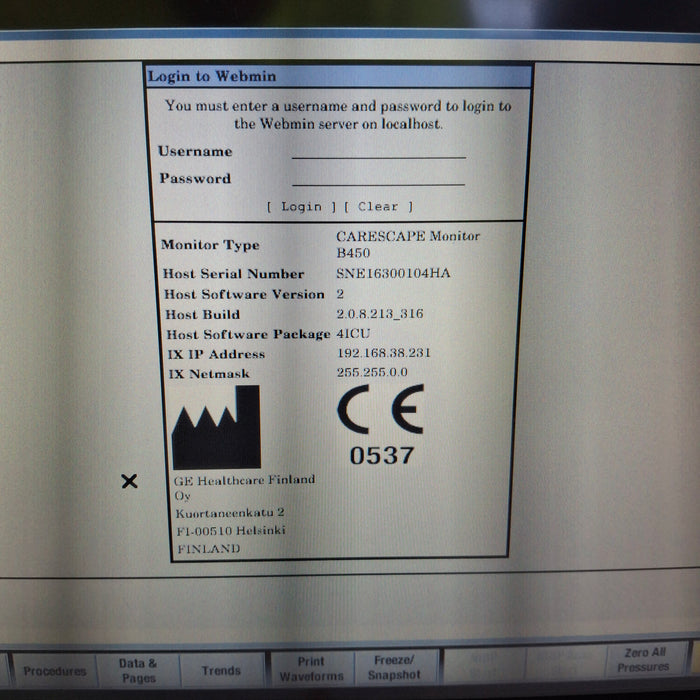Image resolution: width=700 pixels, height=700 pixels.
Task: Select Print Waveforms key
Action: coord(311,669)
